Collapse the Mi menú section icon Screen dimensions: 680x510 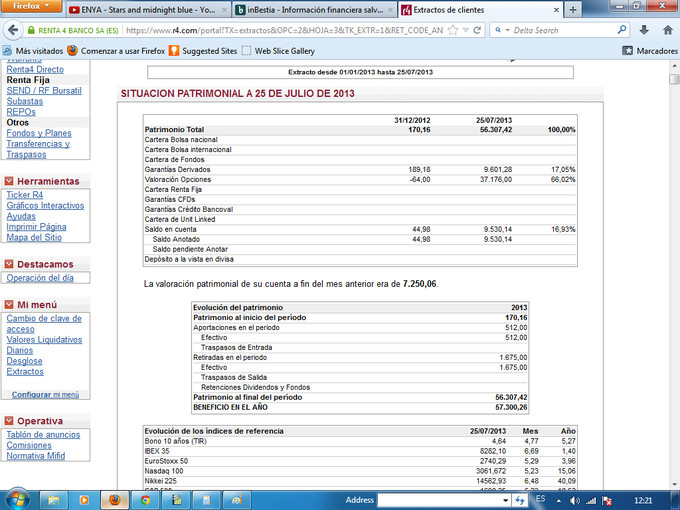point(9,303)
